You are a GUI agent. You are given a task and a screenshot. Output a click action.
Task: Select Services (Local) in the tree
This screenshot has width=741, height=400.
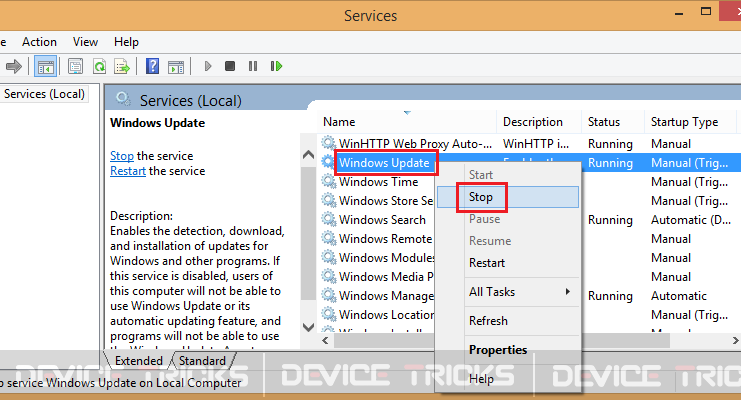pyautogui.click(x=44, y=94)
